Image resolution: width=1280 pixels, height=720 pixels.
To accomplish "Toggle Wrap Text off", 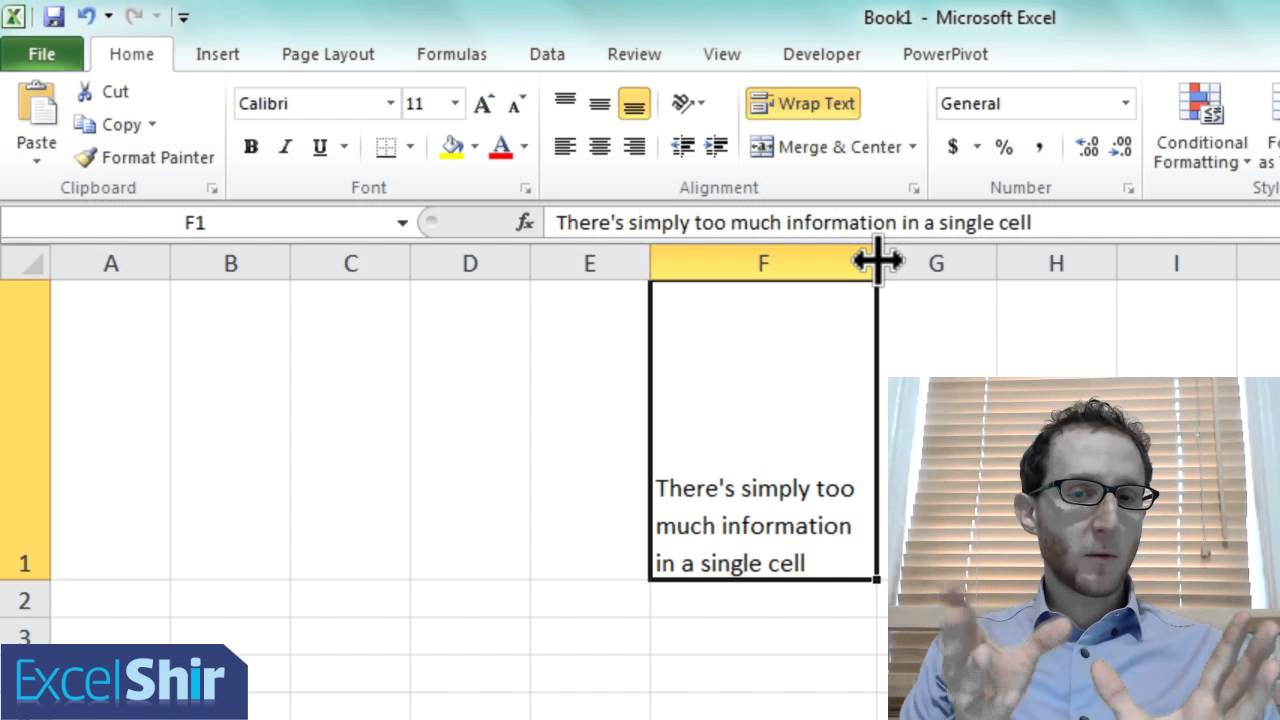I will point(803,103).
